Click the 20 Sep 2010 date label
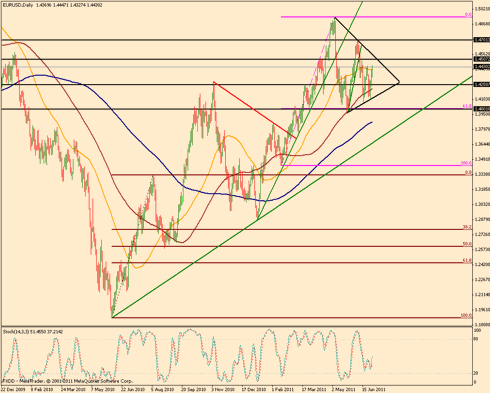Viewport: 490px width, 393px height. (193, 389)
